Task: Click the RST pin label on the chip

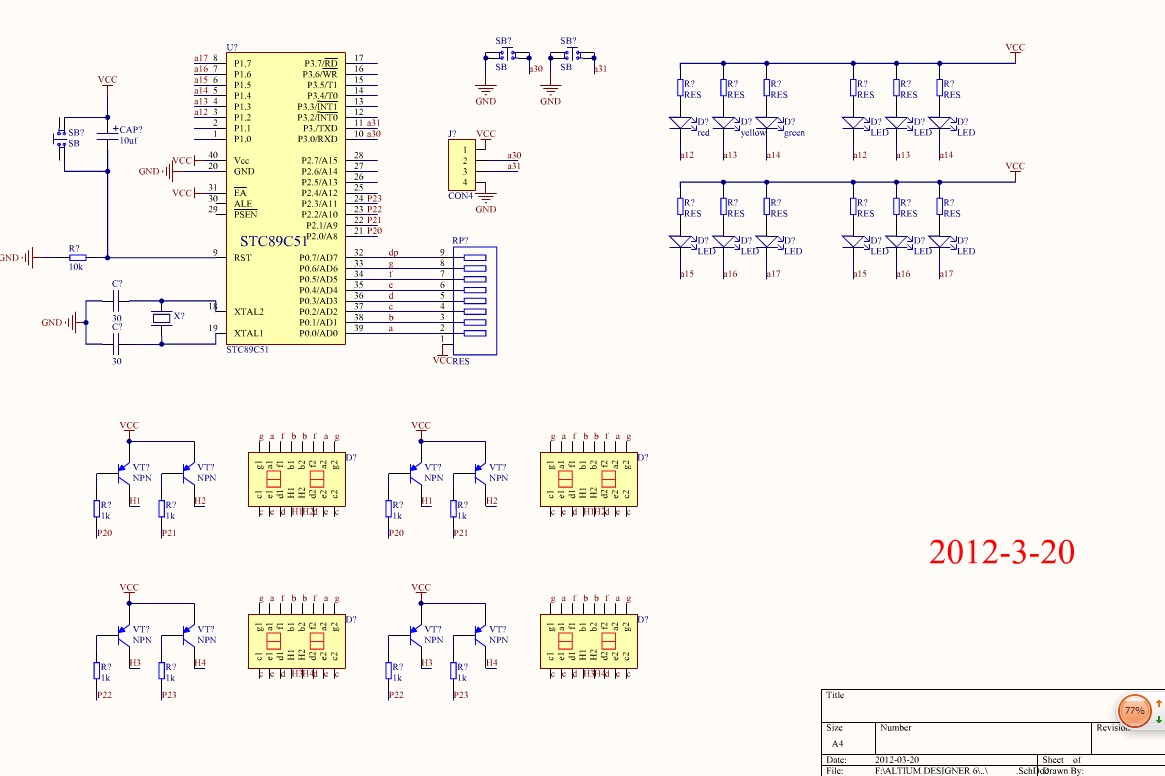Action: 243,258
